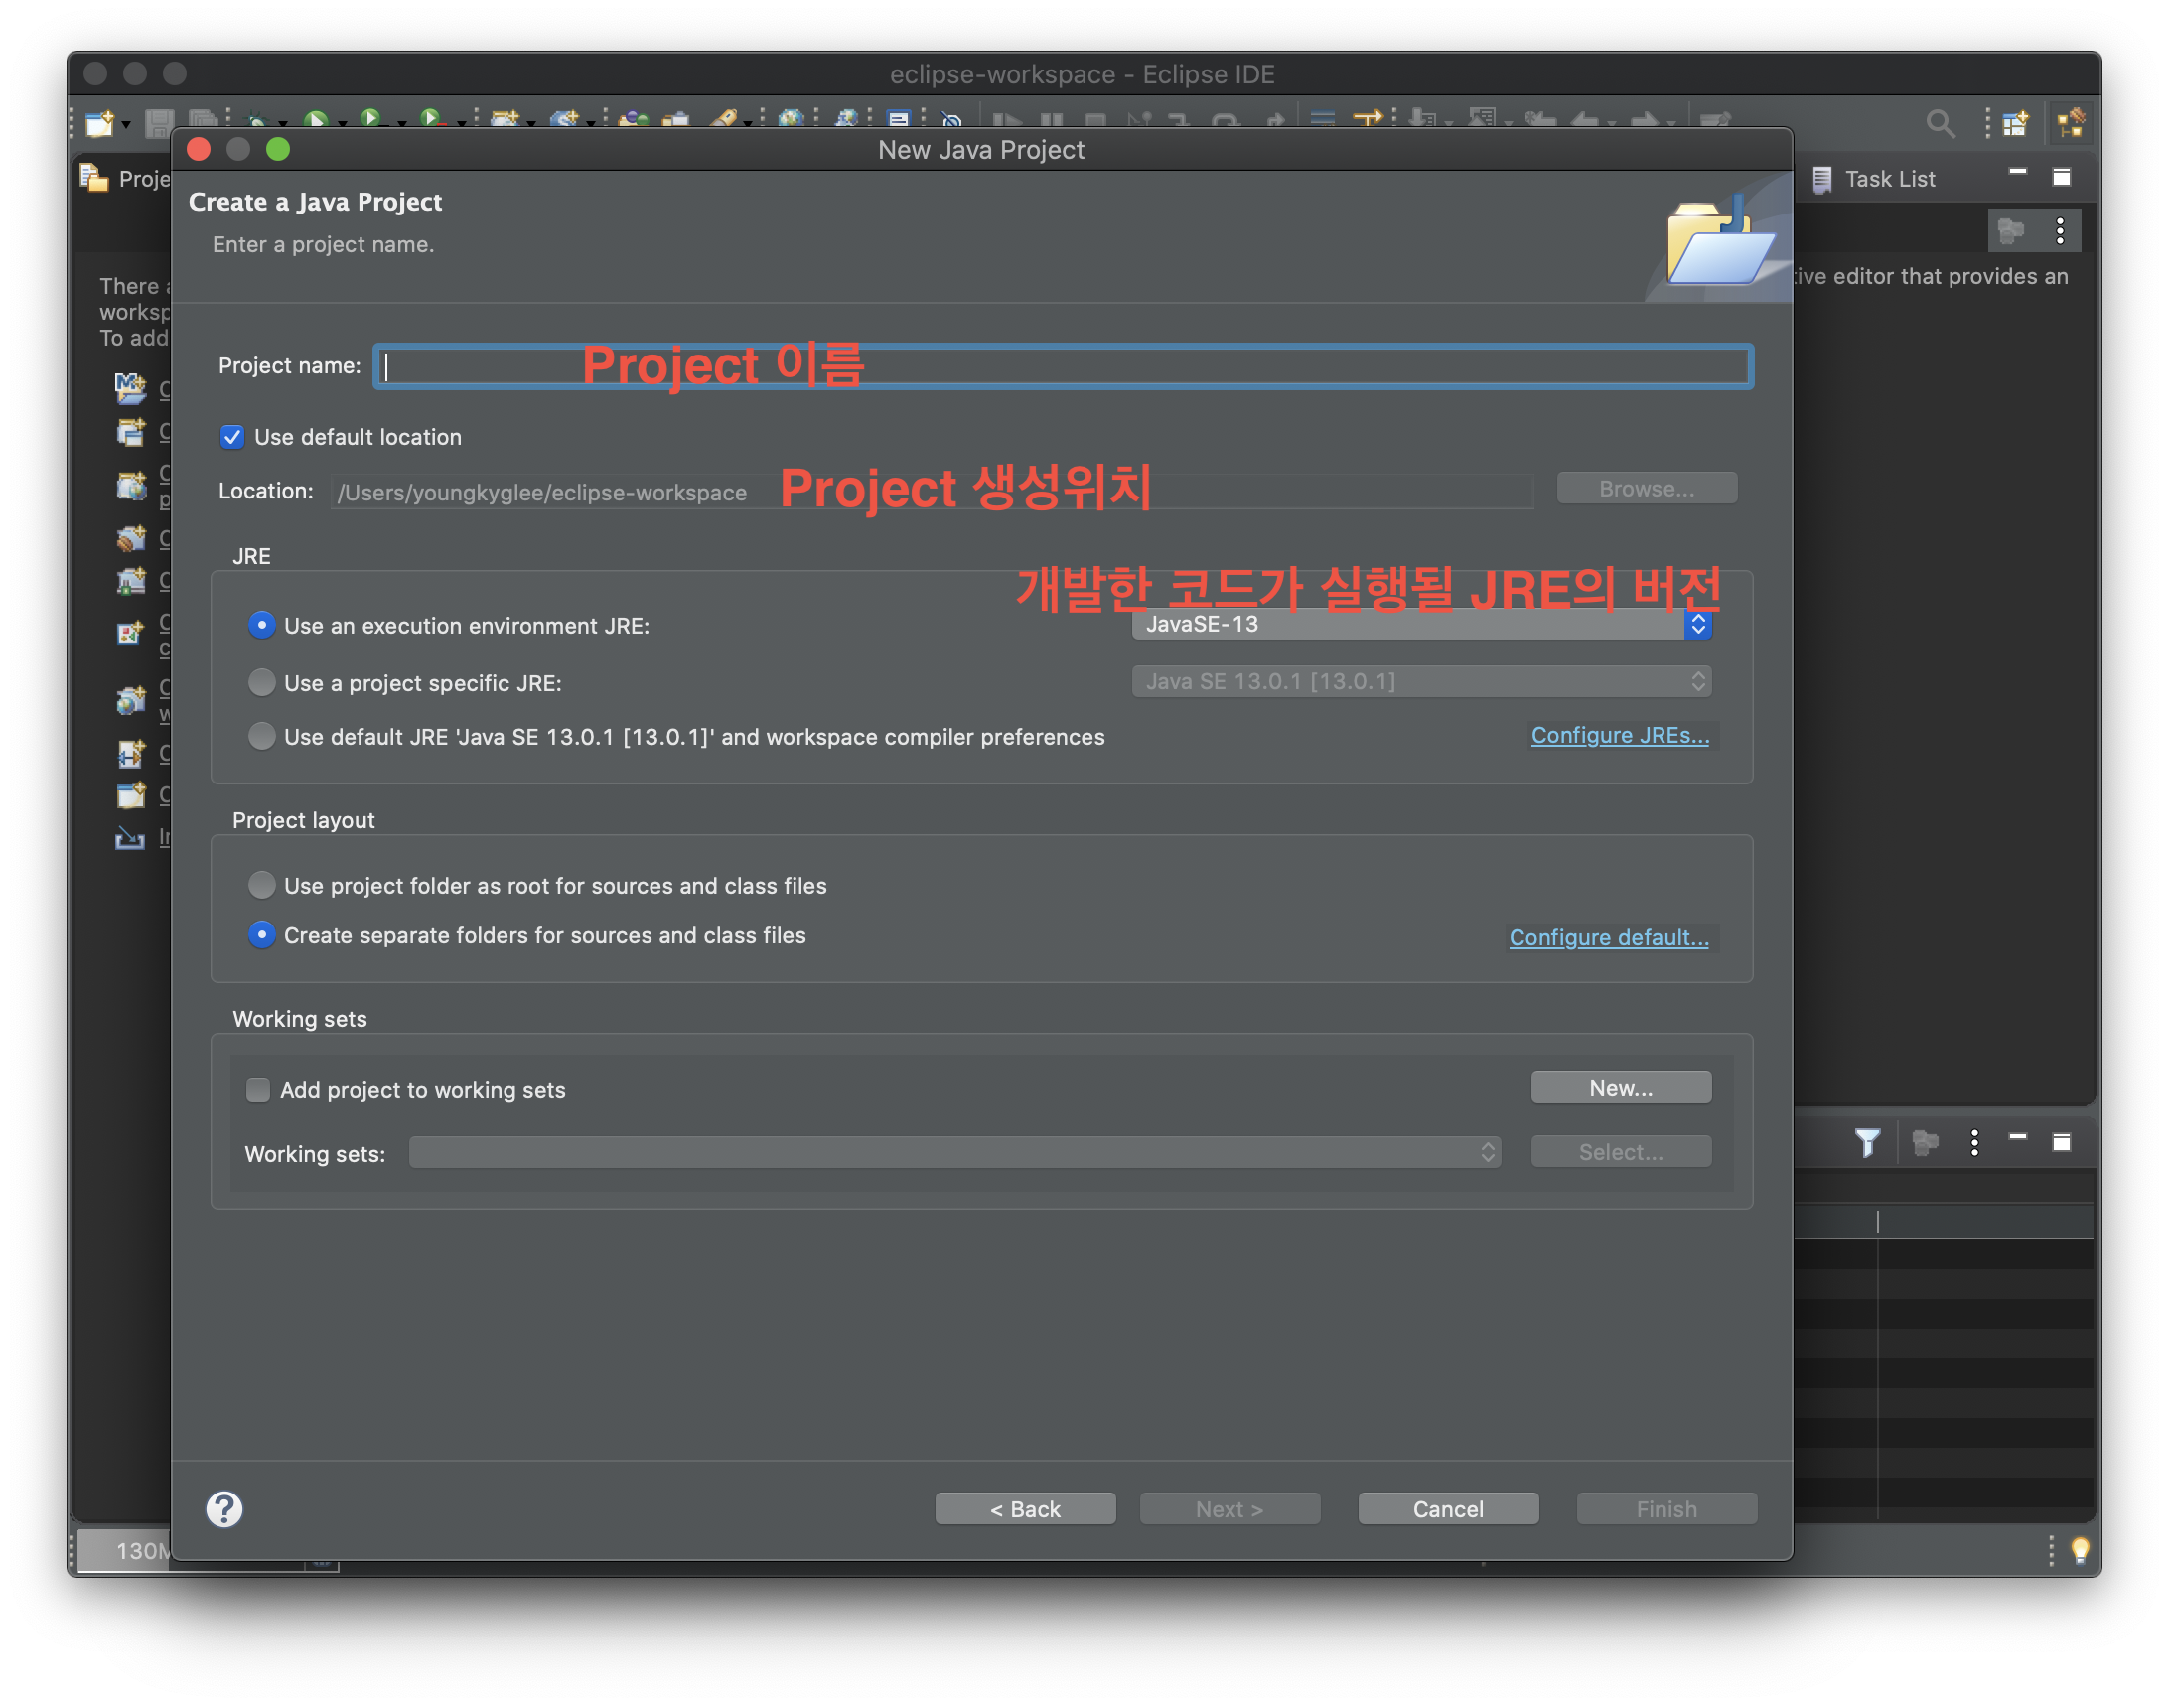The width and height of the screenshot is (2169, 1708).
Task: Switch to the Task List tab
Action: click(1873, 179)
